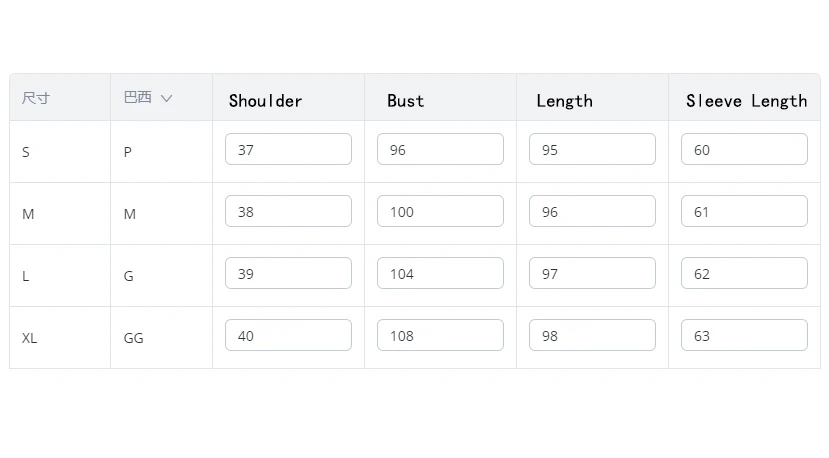Edit the Shoulder value 38 for size M

[288, 212]
